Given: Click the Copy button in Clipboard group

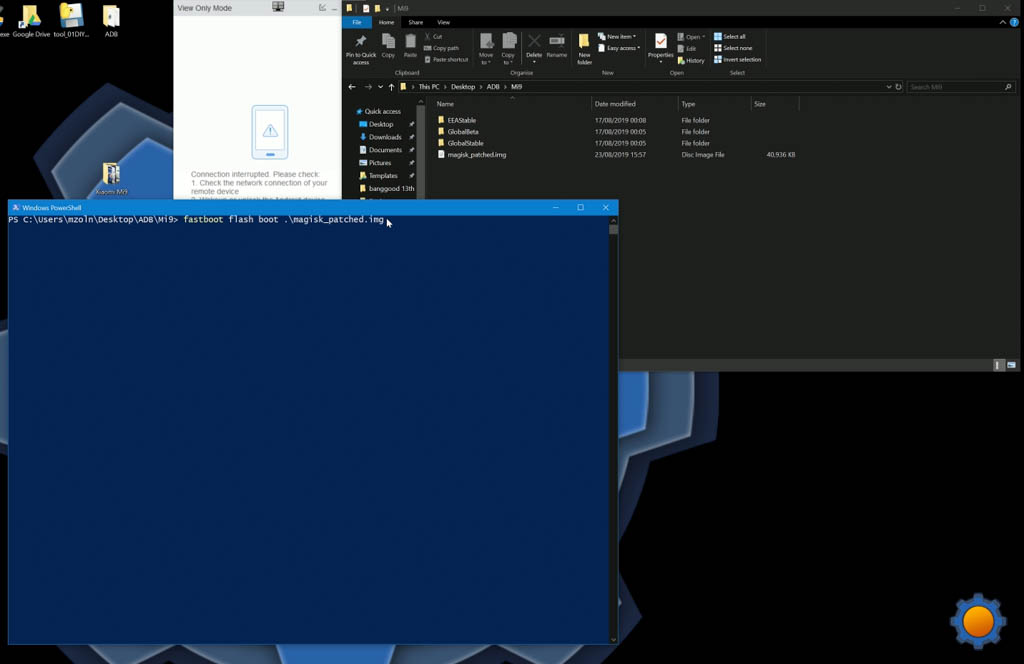Looking at the screenshot, I should pos(388,46).
